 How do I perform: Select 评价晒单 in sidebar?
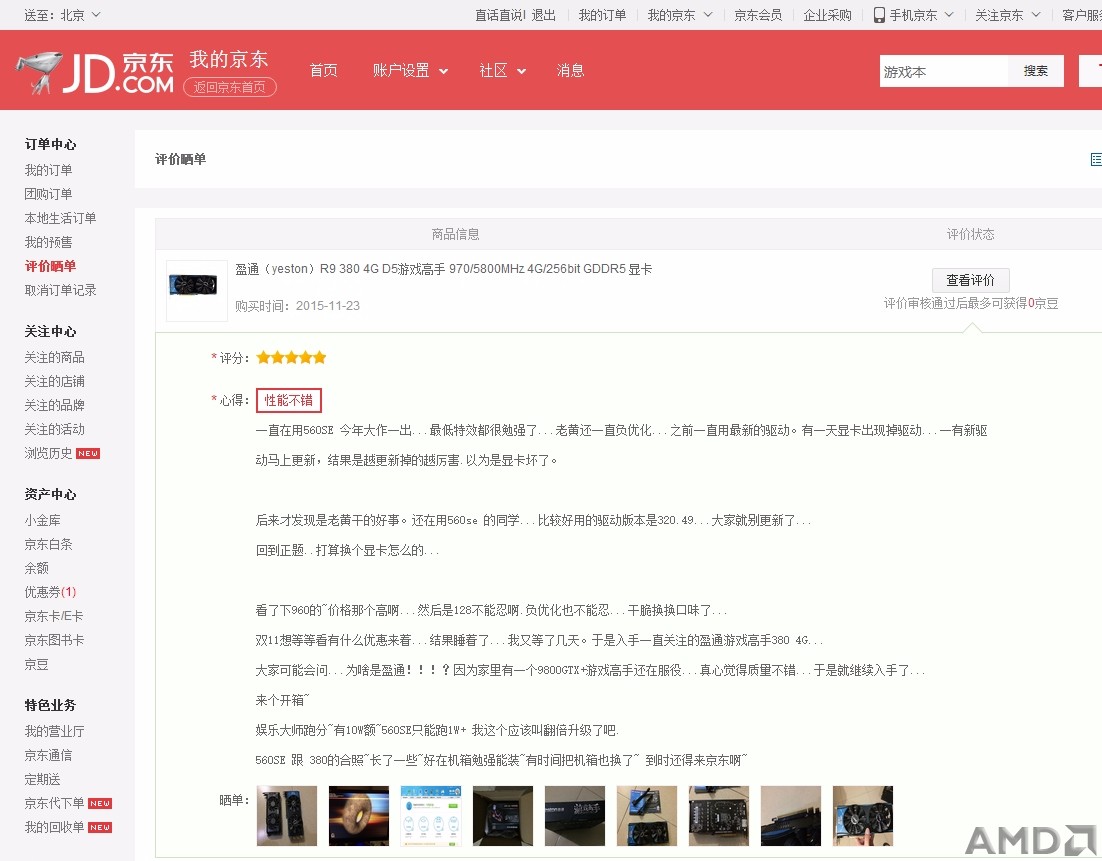(x=50, y=266)
